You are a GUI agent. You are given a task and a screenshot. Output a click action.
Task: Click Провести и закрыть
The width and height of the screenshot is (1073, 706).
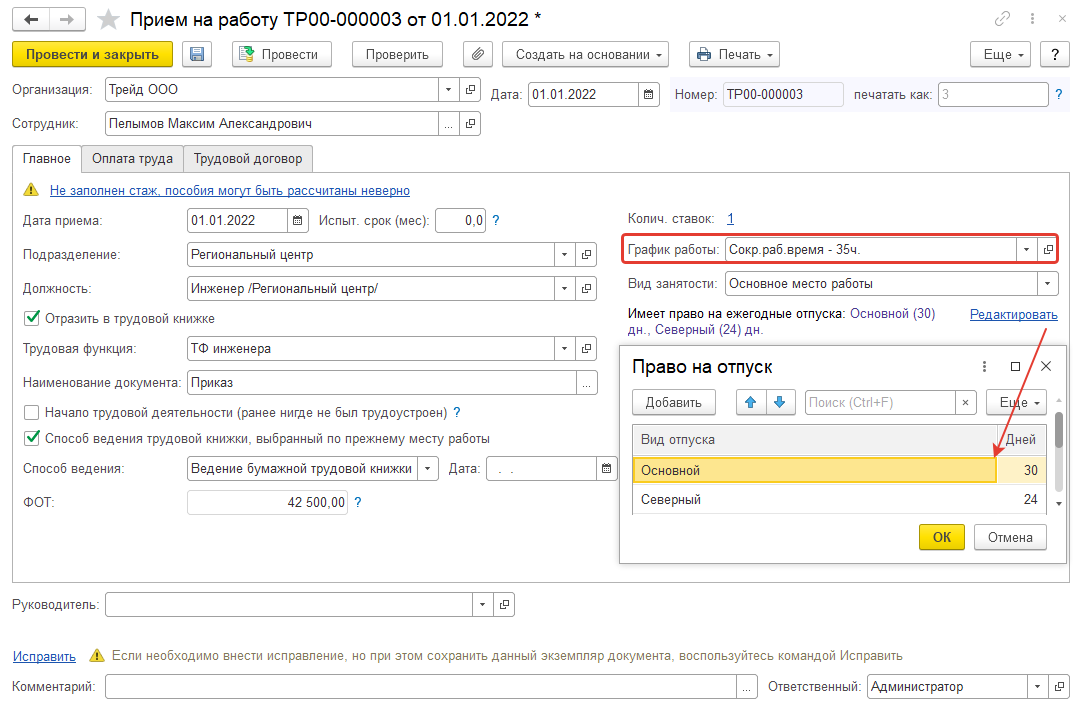92,54
